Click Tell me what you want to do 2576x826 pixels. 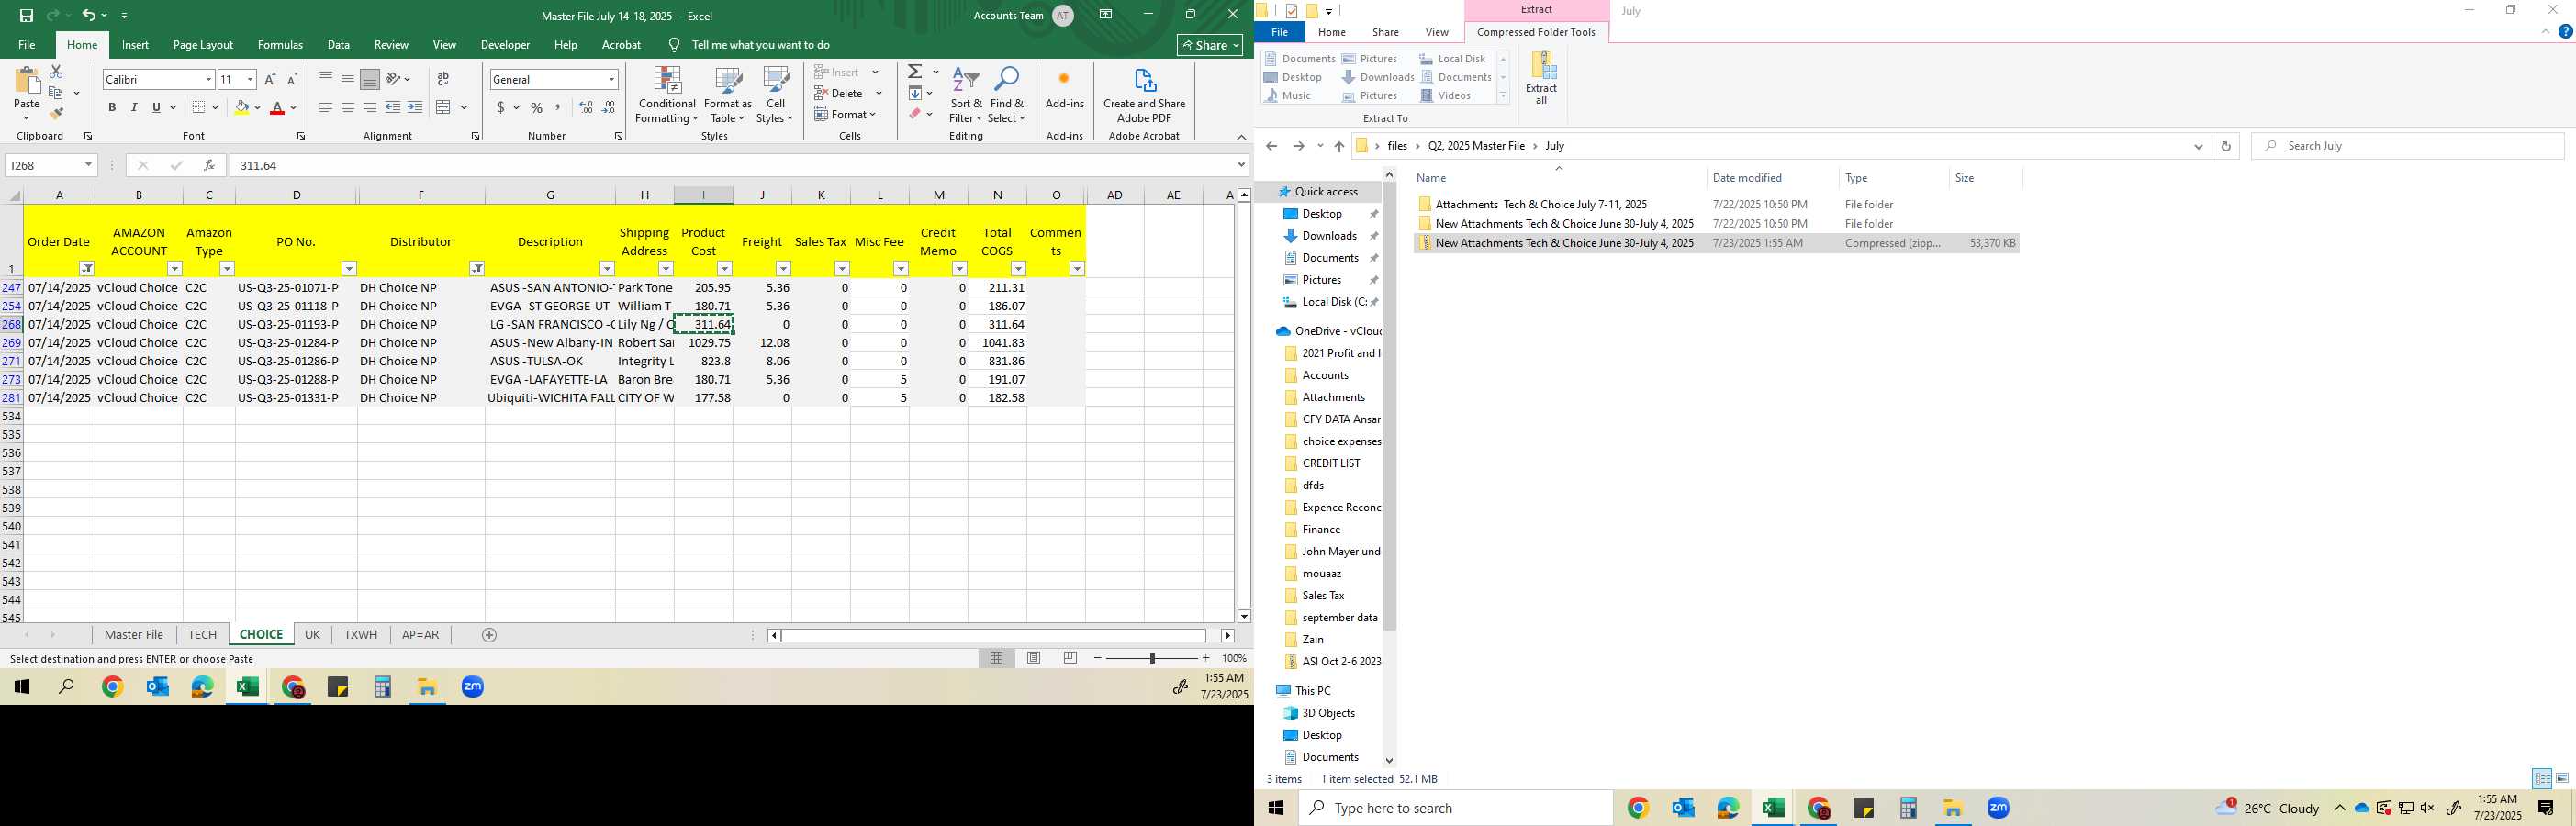760,45
